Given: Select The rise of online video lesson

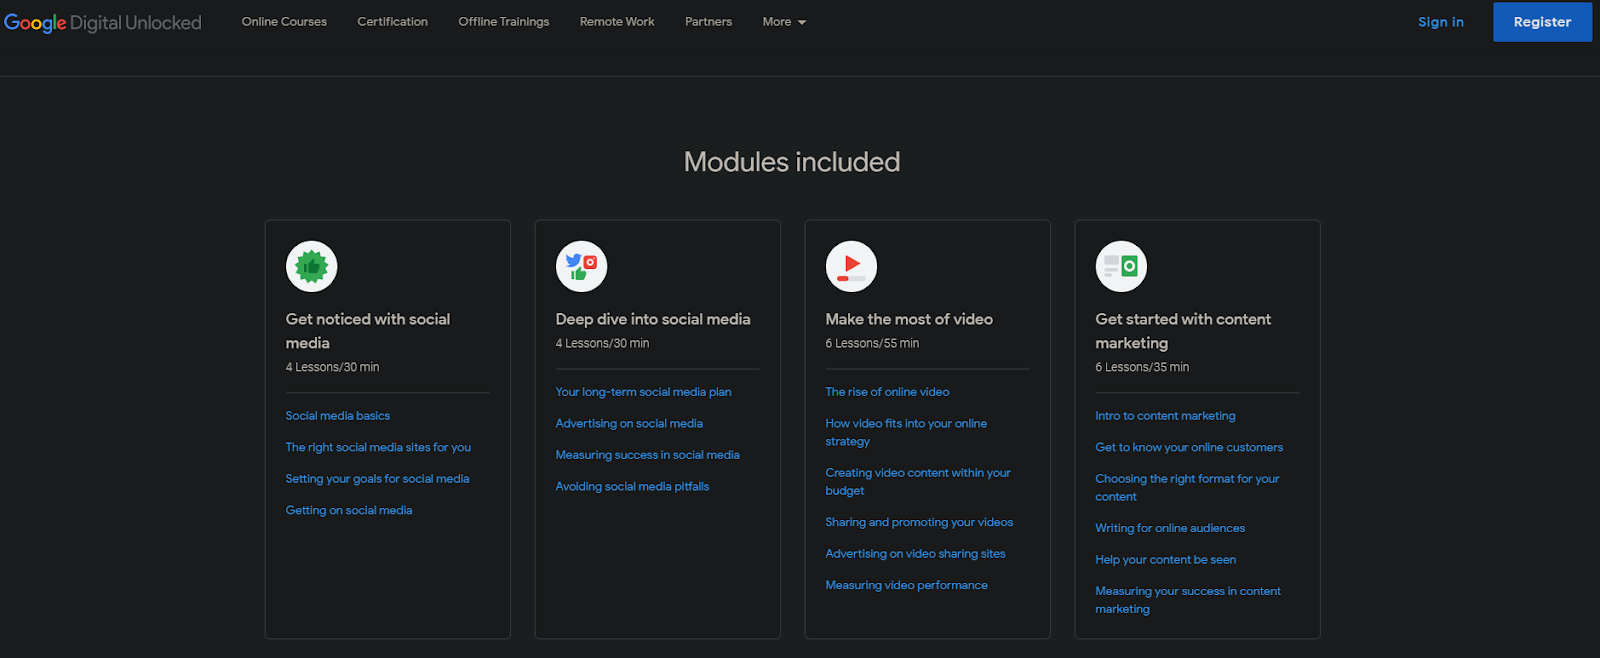Looking at the screenshot, I should pyautogui.click(x=887, y=392).
